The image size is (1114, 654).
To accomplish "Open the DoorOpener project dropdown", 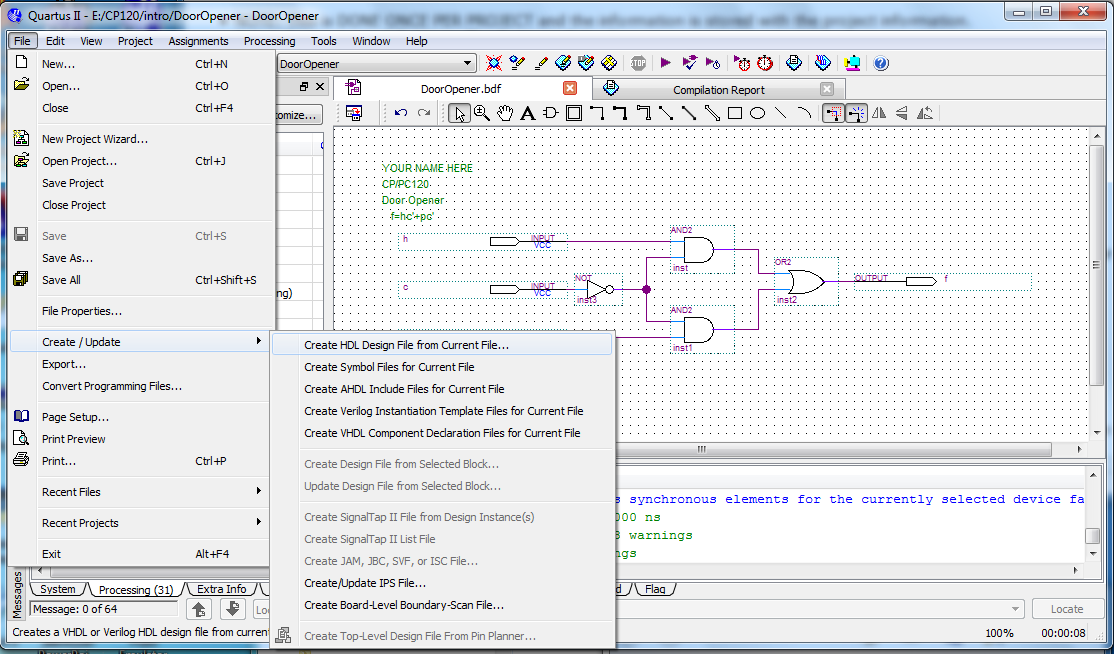I will pyautogui.click(x=467, y=64).
